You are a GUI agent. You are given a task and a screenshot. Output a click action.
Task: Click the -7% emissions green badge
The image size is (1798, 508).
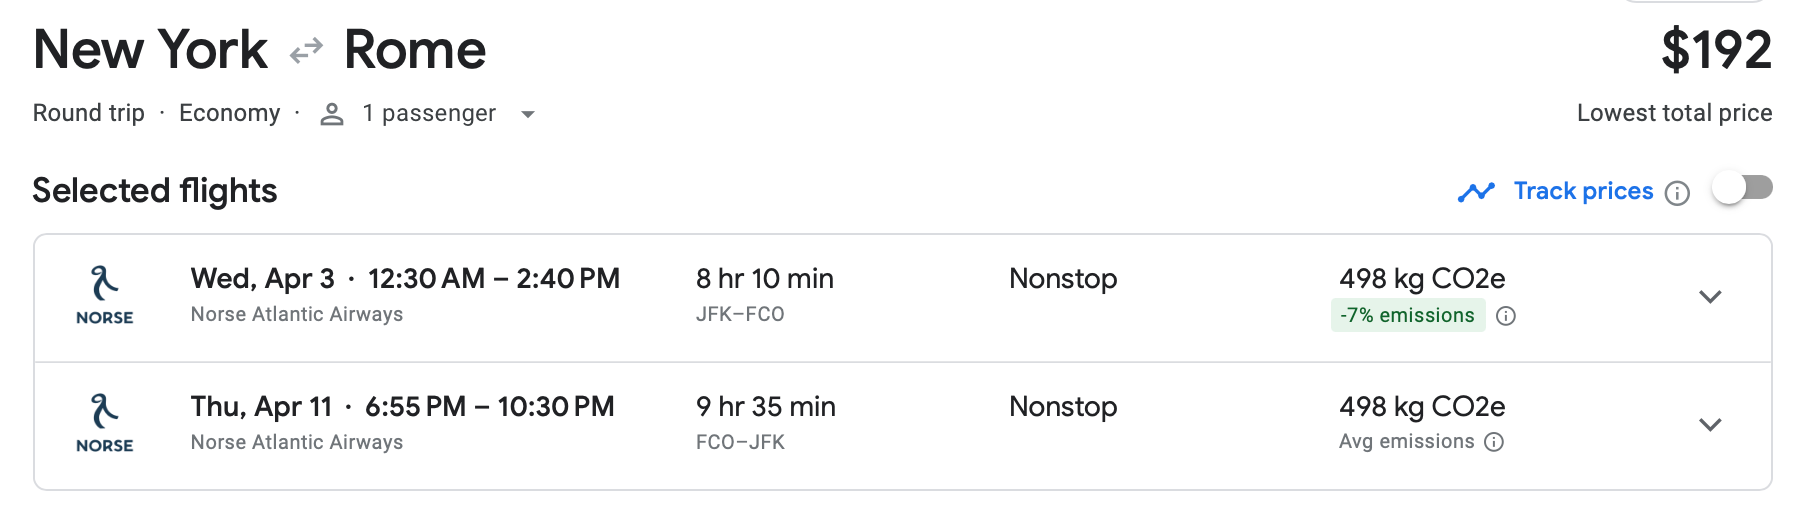coord(1407,316)
